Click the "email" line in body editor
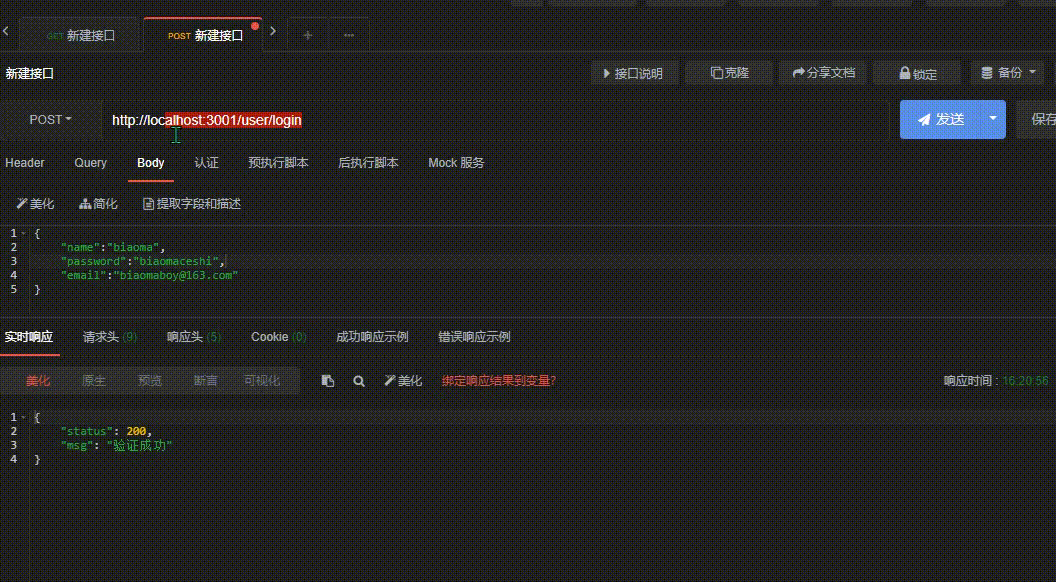 click(x=149, y=276)
